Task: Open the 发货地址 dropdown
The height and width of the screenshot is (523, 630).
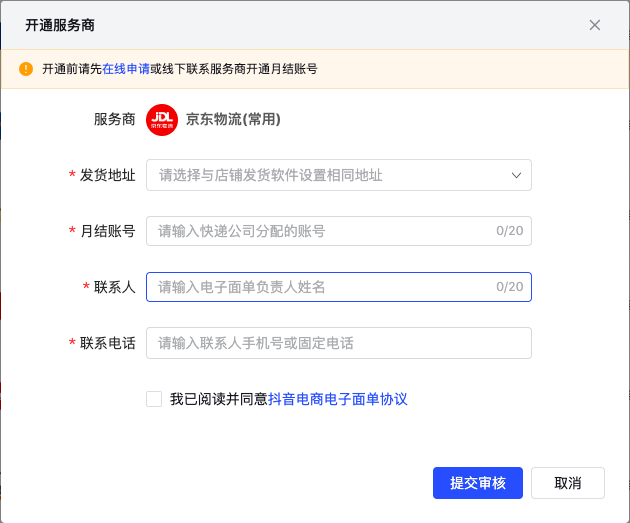Action: click(339, 175)
